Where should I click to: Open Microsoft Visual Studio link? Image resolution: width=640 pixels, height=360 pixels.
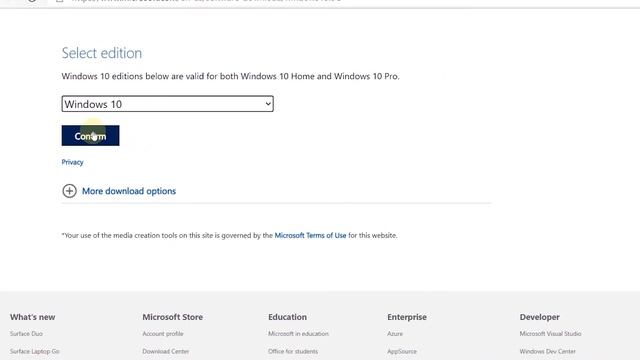point(550,333)
